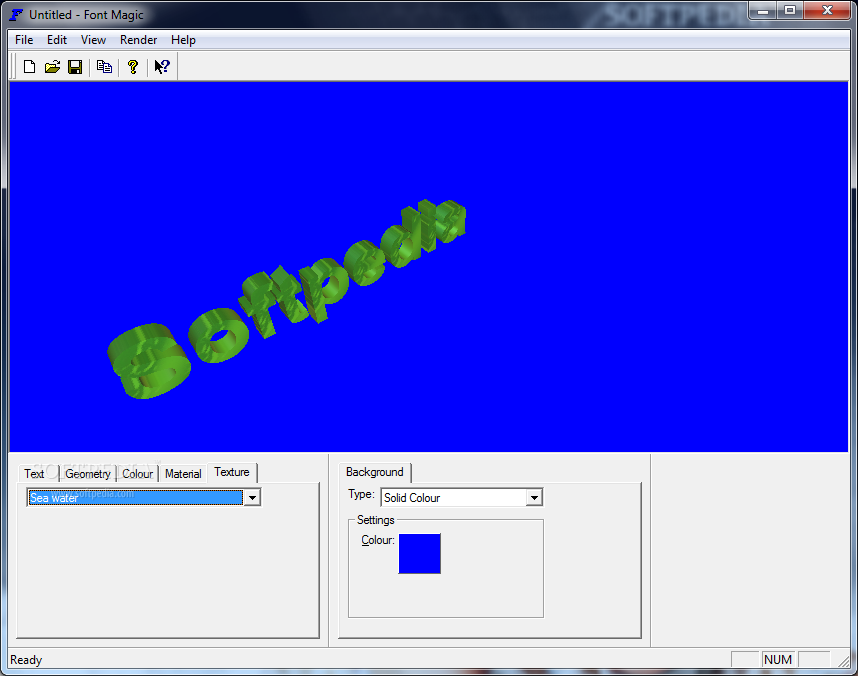Switch to the Text tab
This screenshot has width=858, height=676.
click(34, 474)
